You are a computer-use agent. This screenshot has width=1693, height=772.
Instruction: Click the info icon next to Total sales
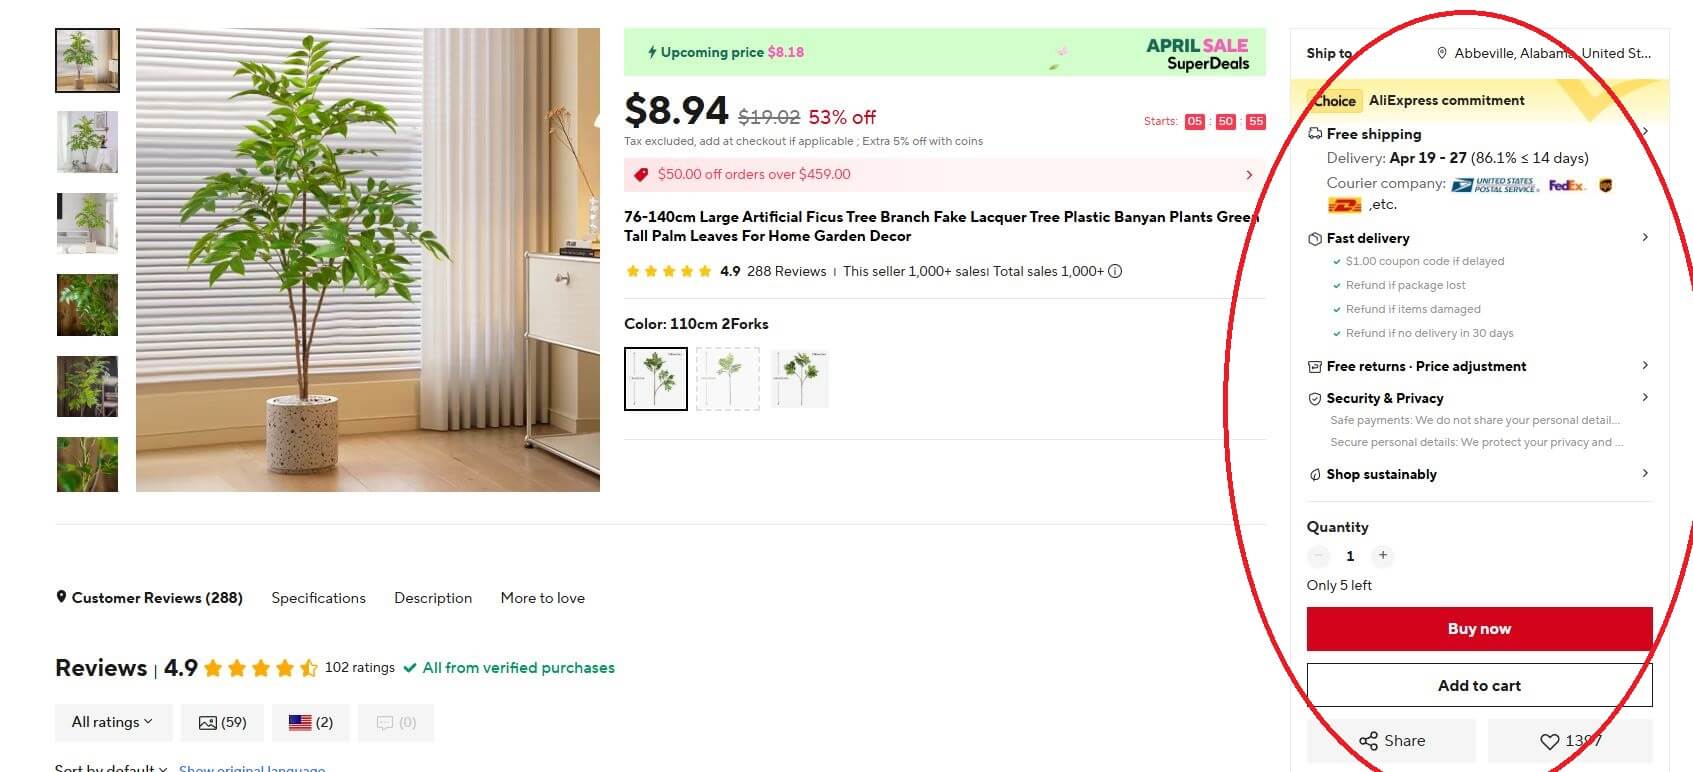click(x=1116, y=271)
